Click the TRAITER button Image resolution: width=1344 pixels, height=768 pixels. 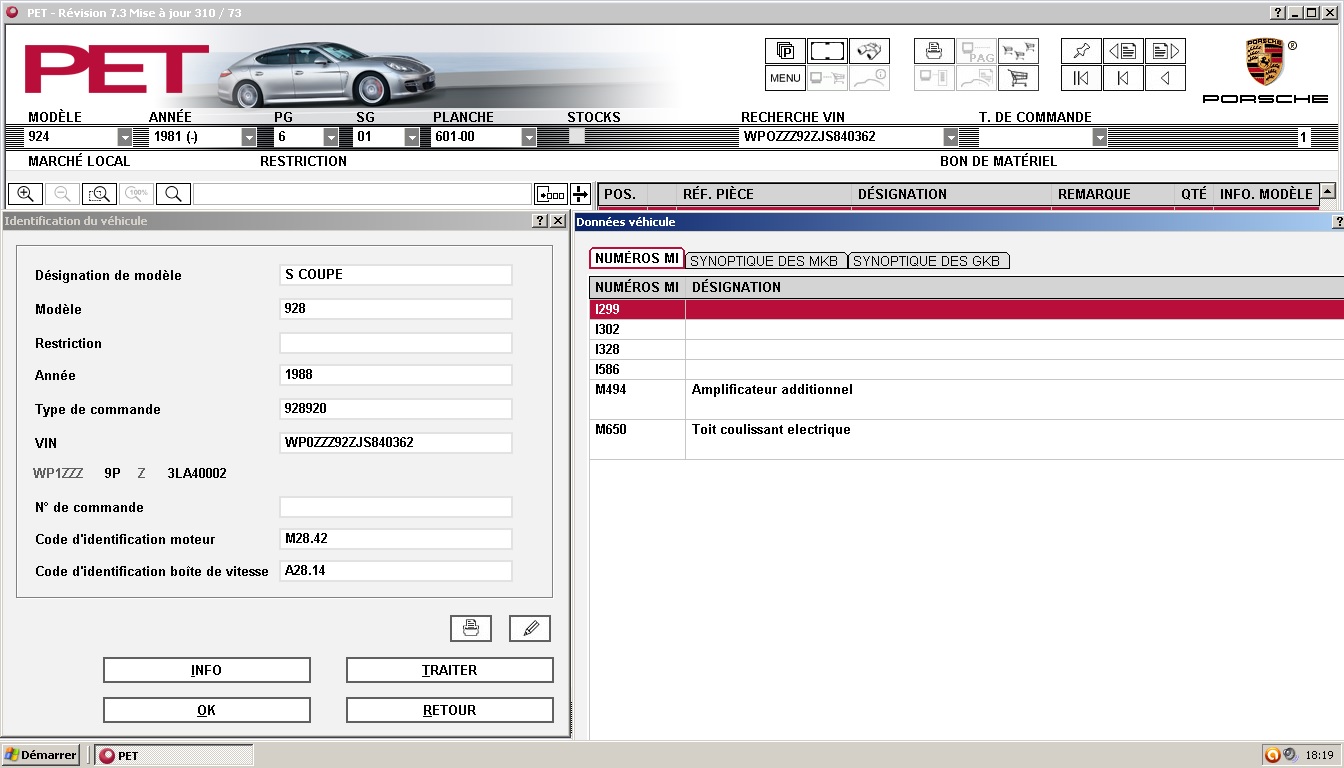point(450,670)
